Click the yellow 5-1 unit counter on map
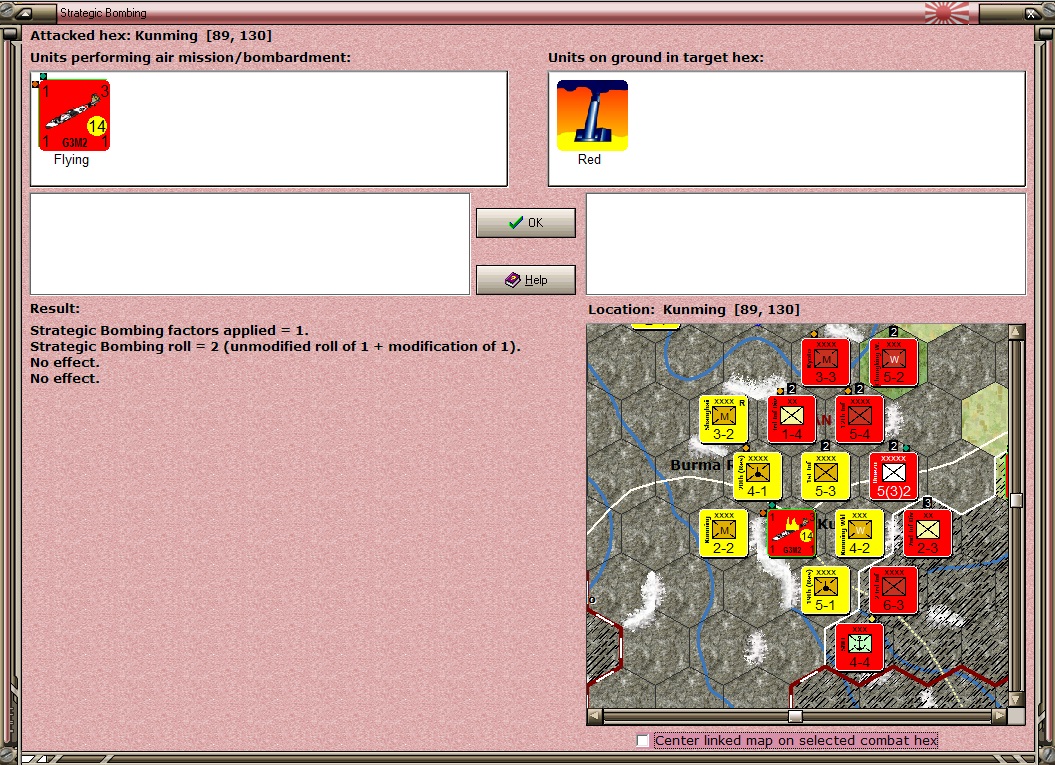 (826, 591)
